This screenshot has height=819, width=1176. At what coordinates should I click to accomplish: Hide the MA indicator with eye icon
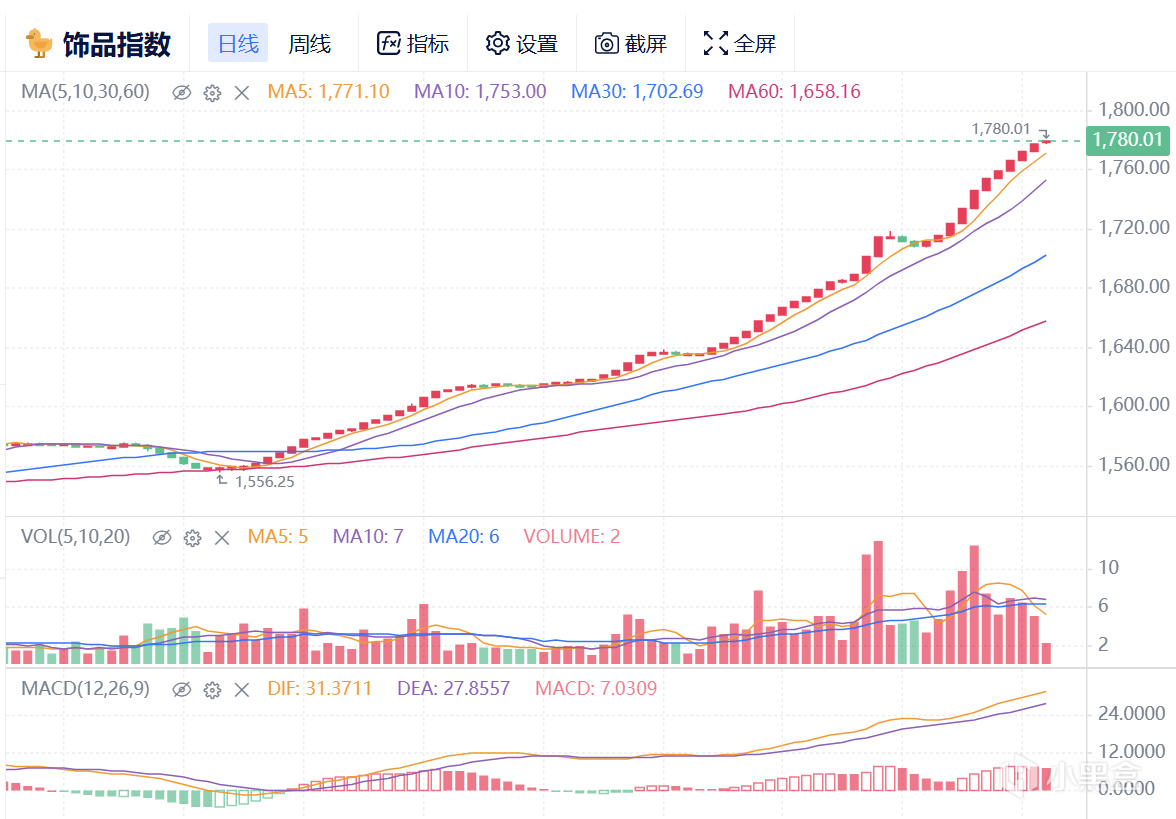(x=182, y=92)
